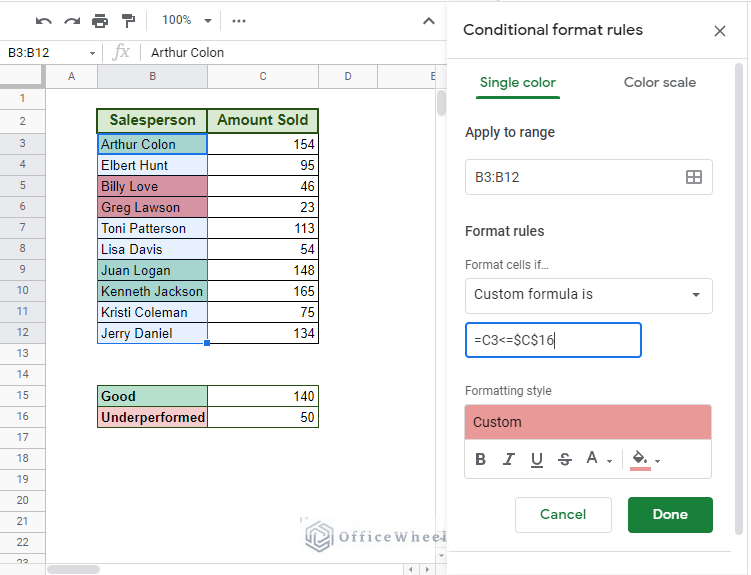
Task: Toggle Bold in formatting style
Action: click(x=481, y=459)
